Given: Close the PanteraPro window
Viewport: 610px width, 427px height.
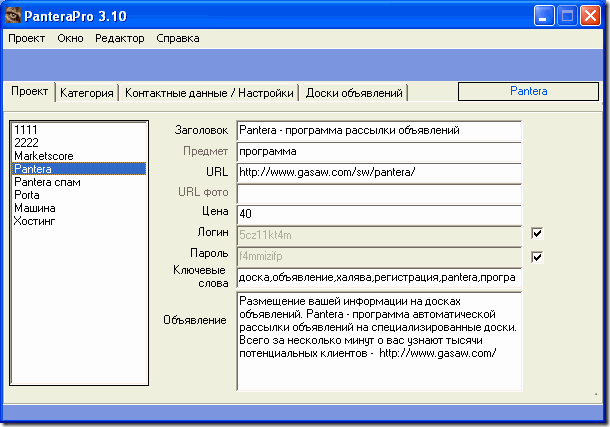Looking at the screenshot, I should pos(590,16).
